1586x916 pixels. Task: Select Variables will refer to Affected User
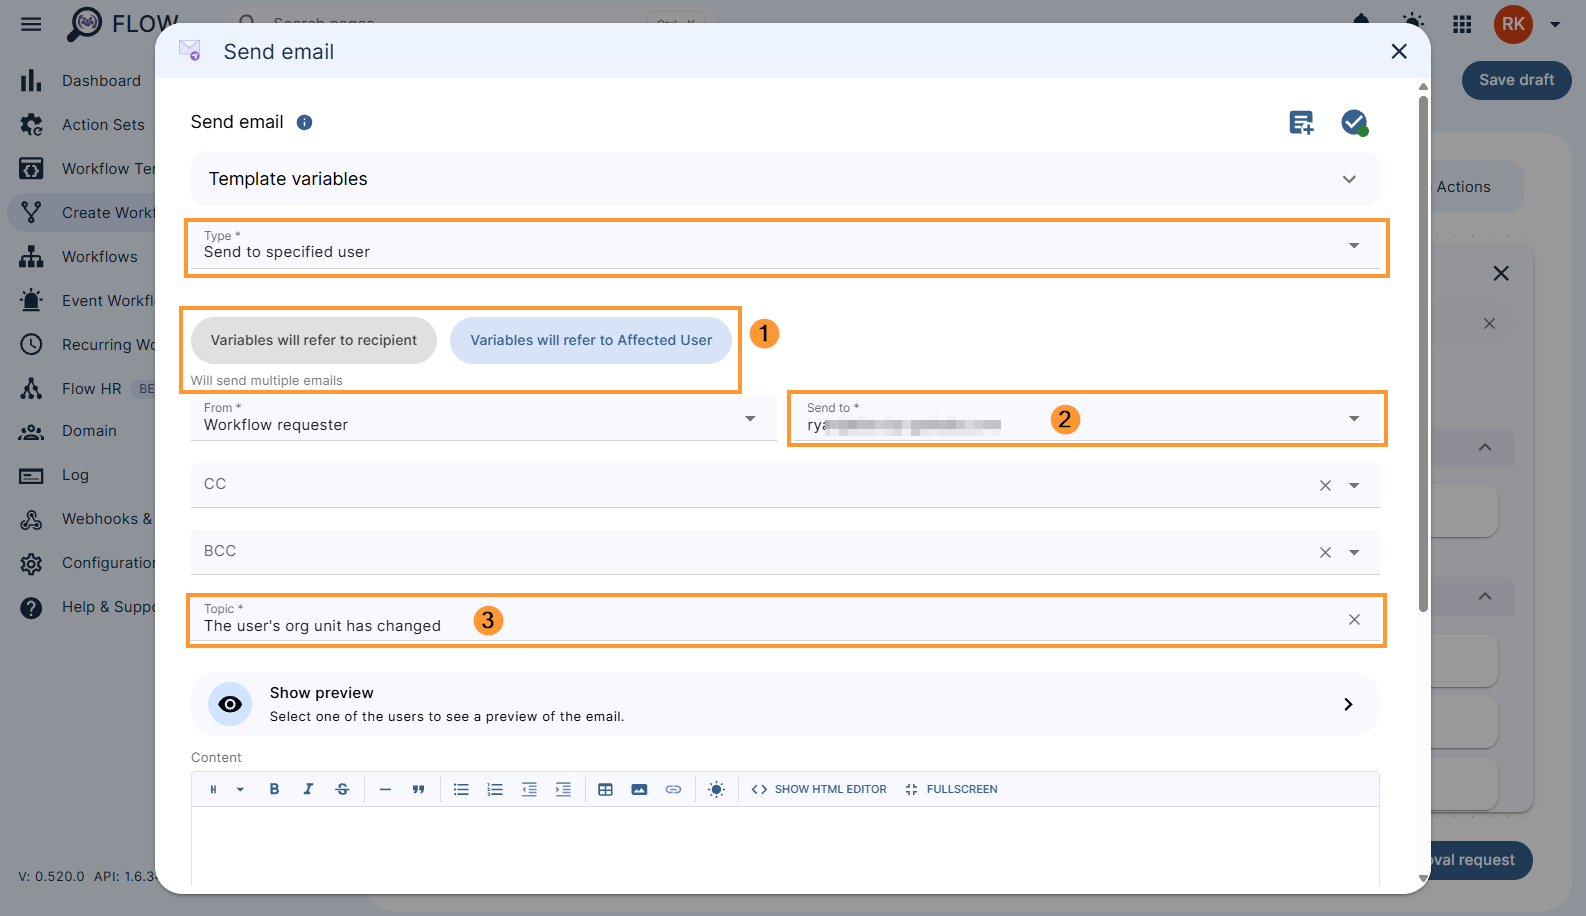tap(591, 340)
